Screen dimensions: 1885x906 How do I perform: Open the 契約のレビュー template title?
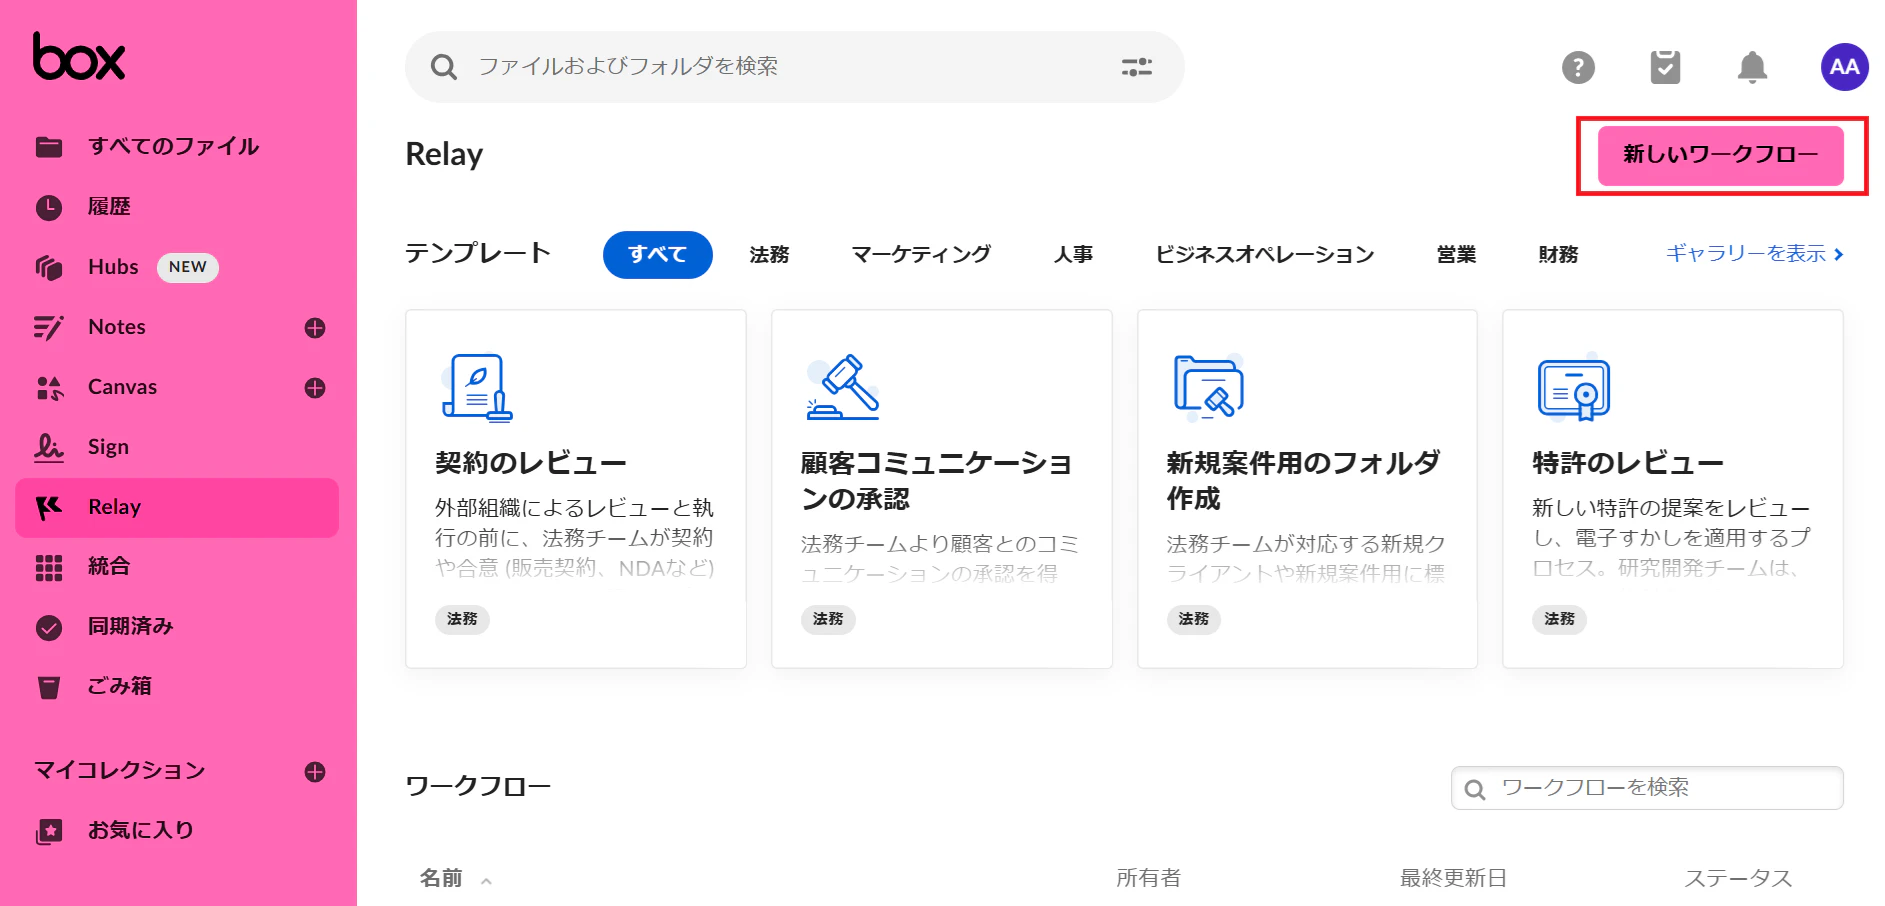pyautogui.click(x=531, y=463)
